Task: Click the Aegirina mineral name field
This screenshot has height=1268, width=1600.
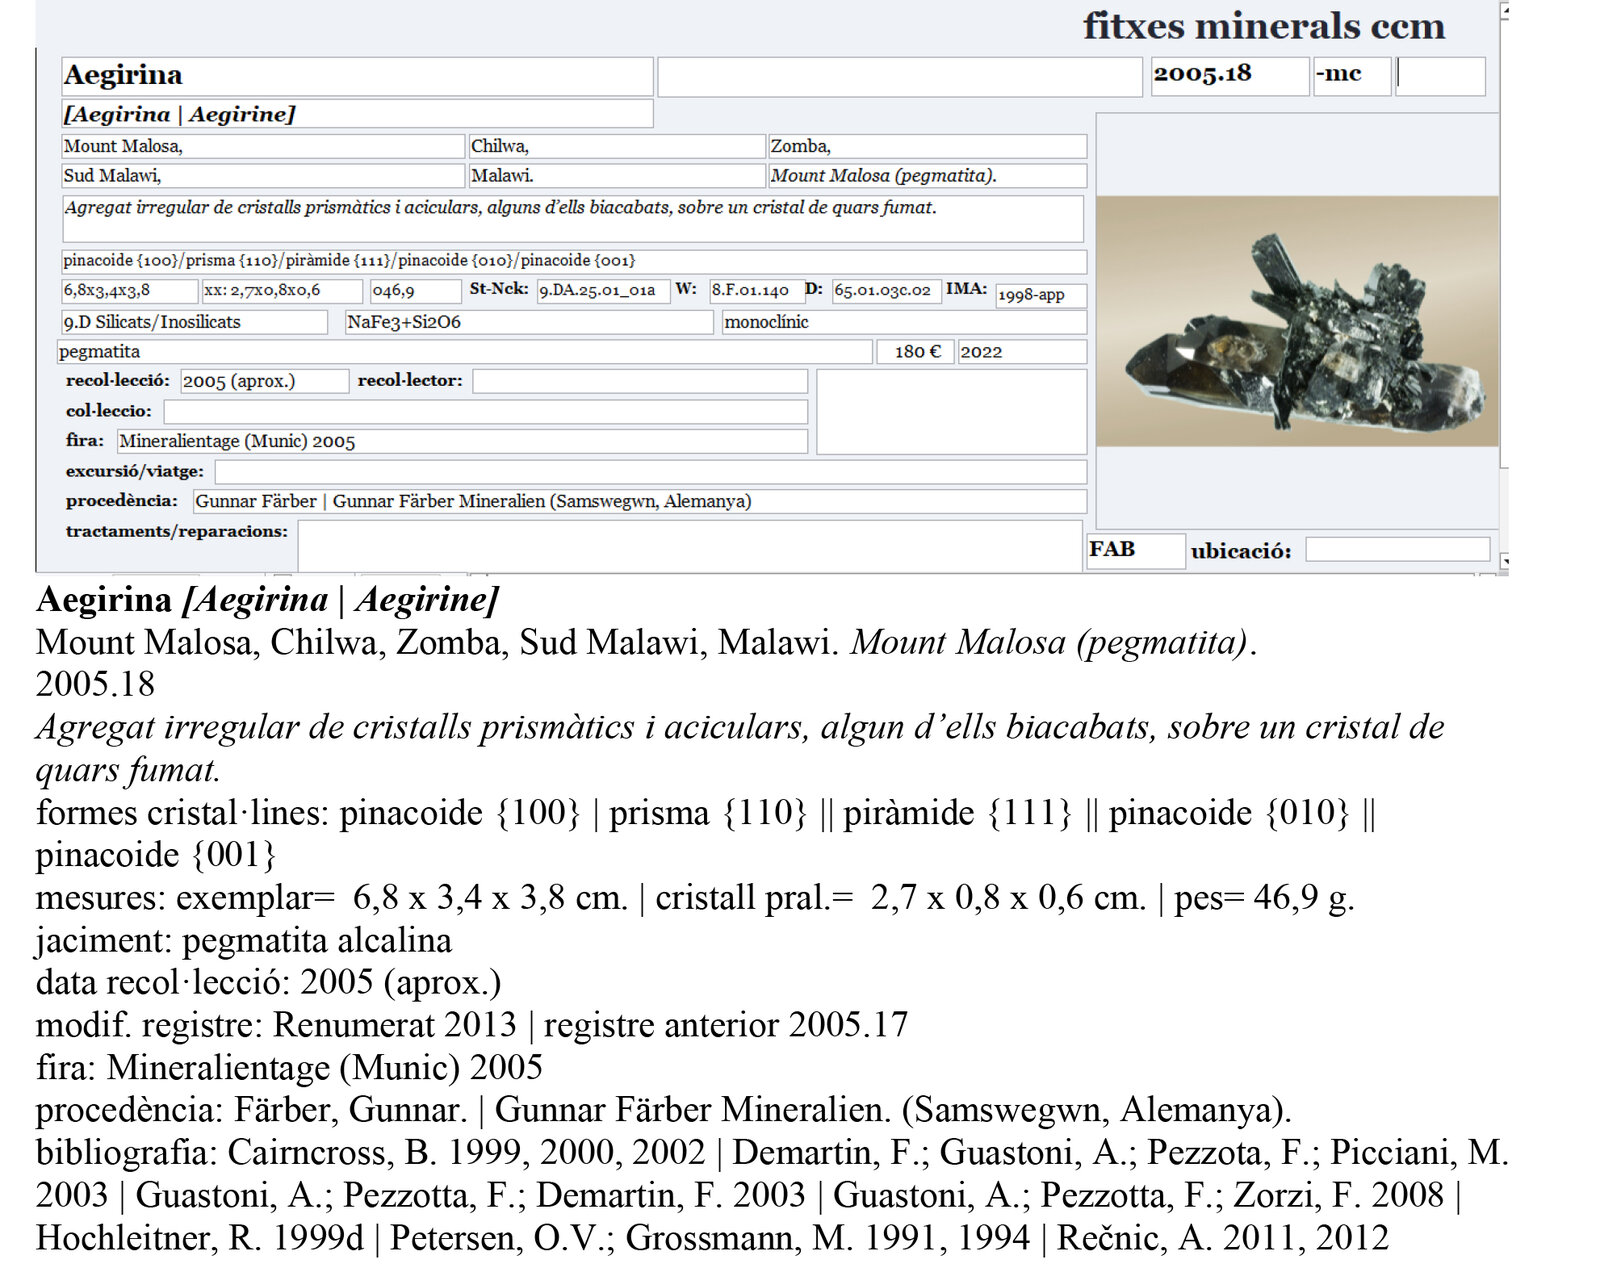Action: 357,76
